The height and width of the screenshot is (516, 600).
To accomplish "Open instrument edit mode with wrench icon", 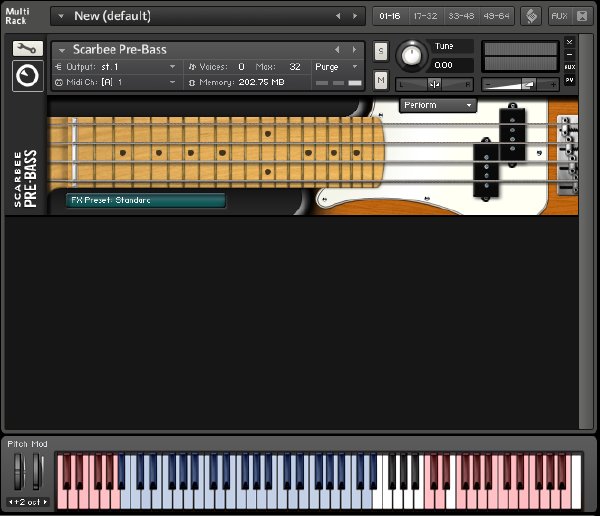I will pos(28,49).
